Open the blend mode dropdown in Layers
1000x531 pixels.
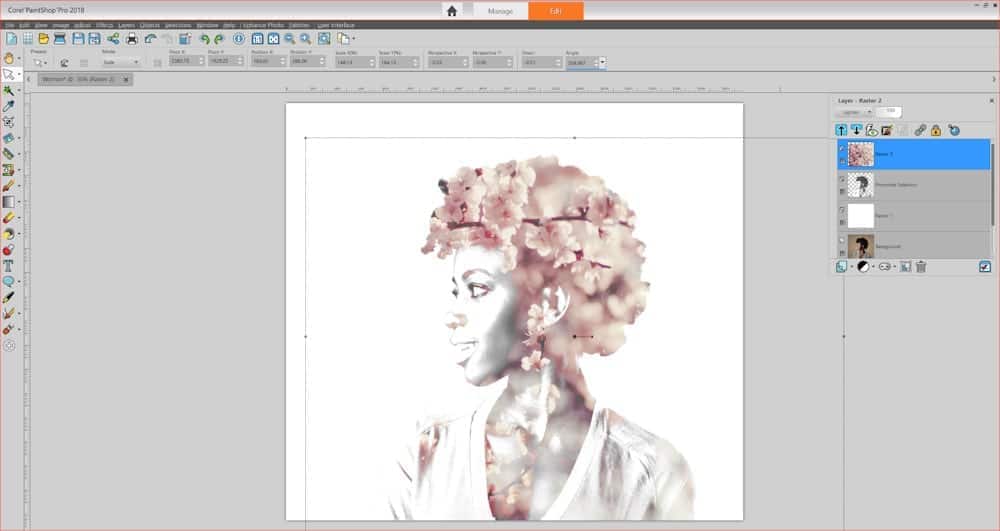point(856,112)
